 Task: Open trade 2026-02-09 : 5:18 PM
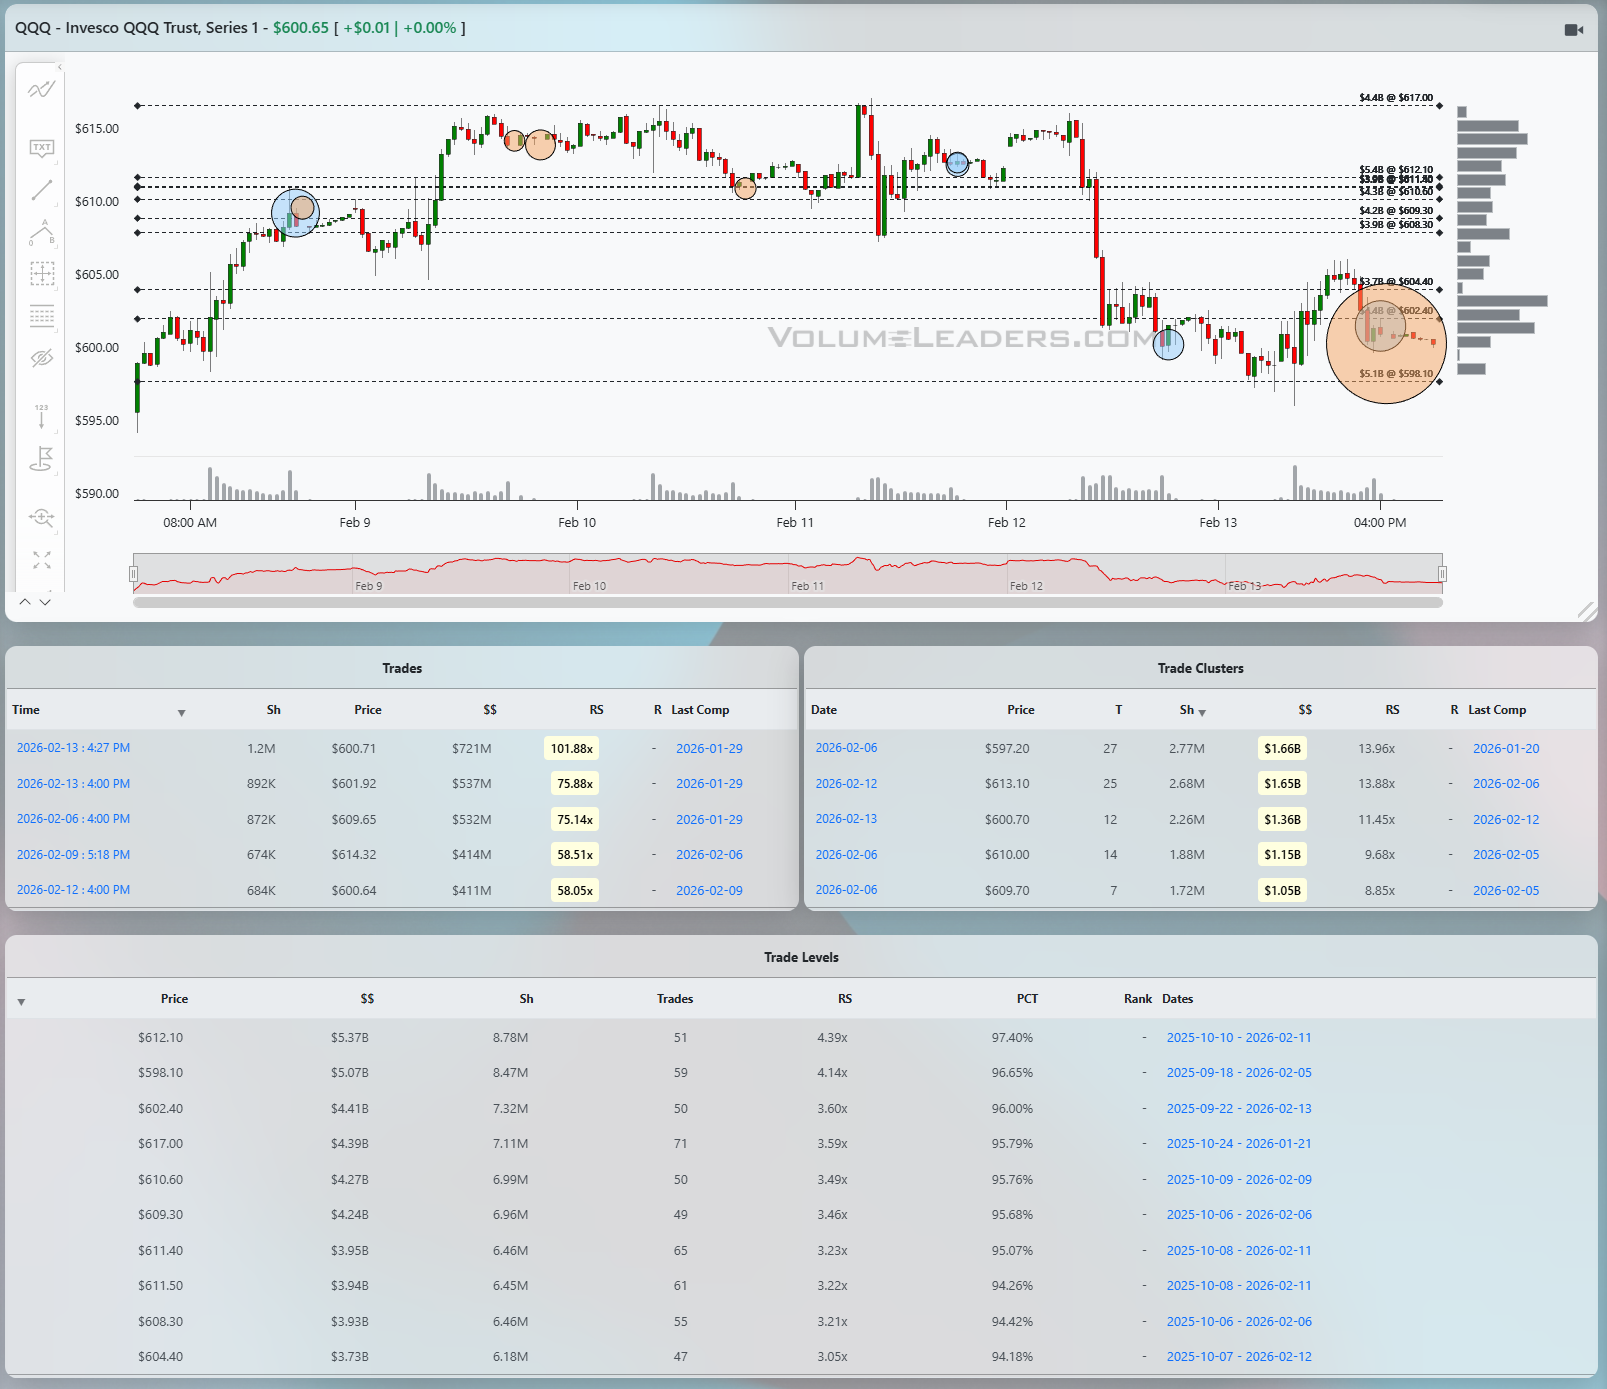coord(73,855)
